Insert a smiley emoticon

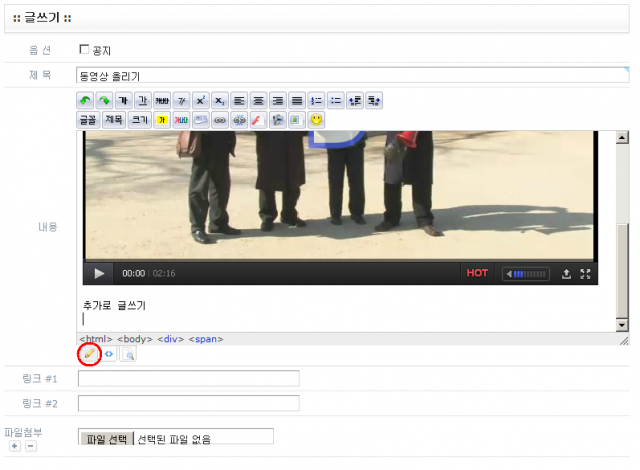pyautogui.click(x=316, y=120)
